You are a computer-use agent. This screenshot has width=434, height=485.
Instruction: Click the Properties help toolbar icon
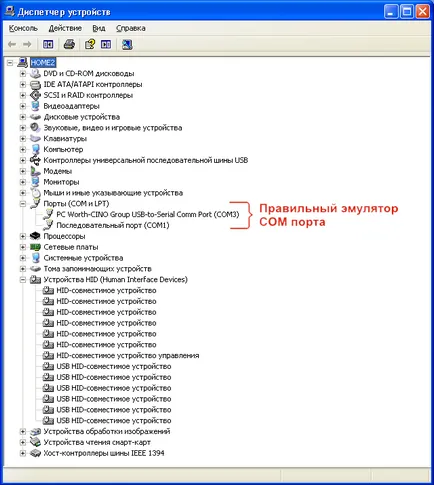point(90,44)
